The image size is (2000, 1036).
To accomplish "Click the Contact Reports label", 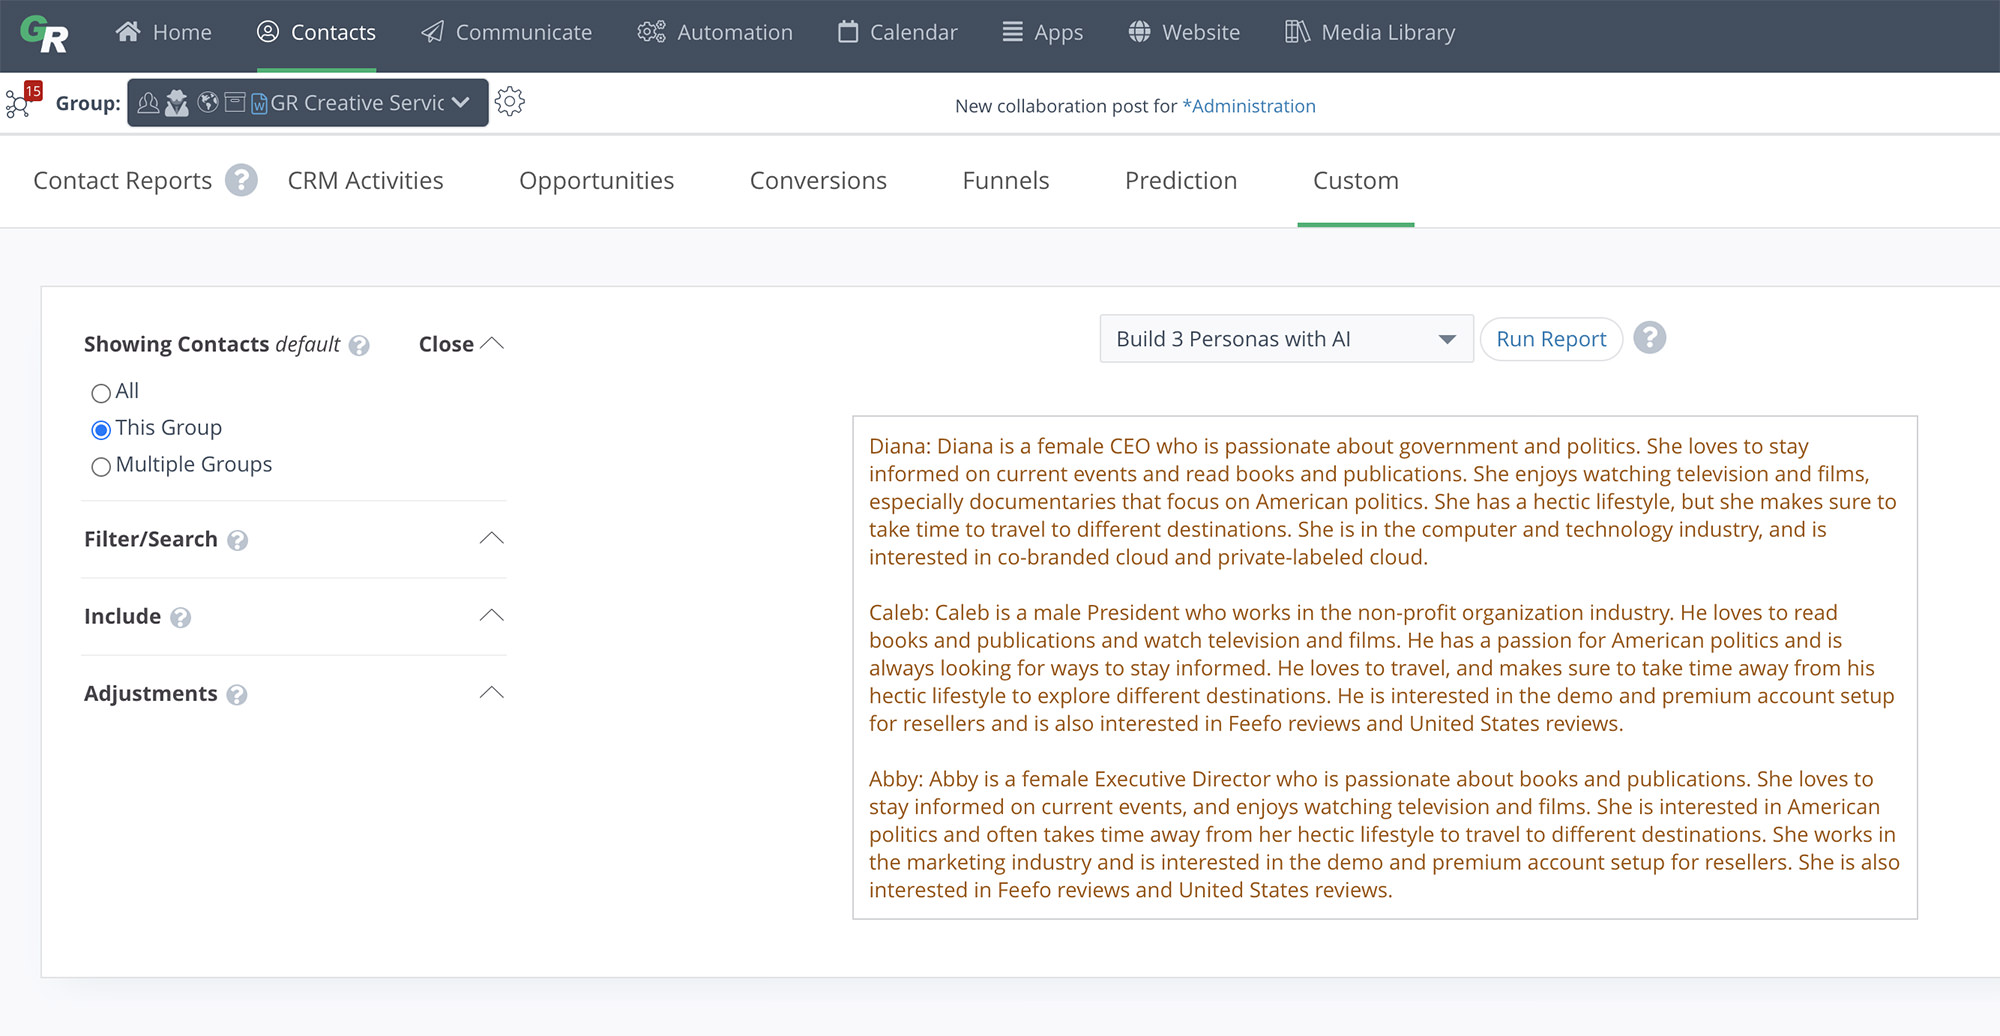I will [x=122, y=180].
